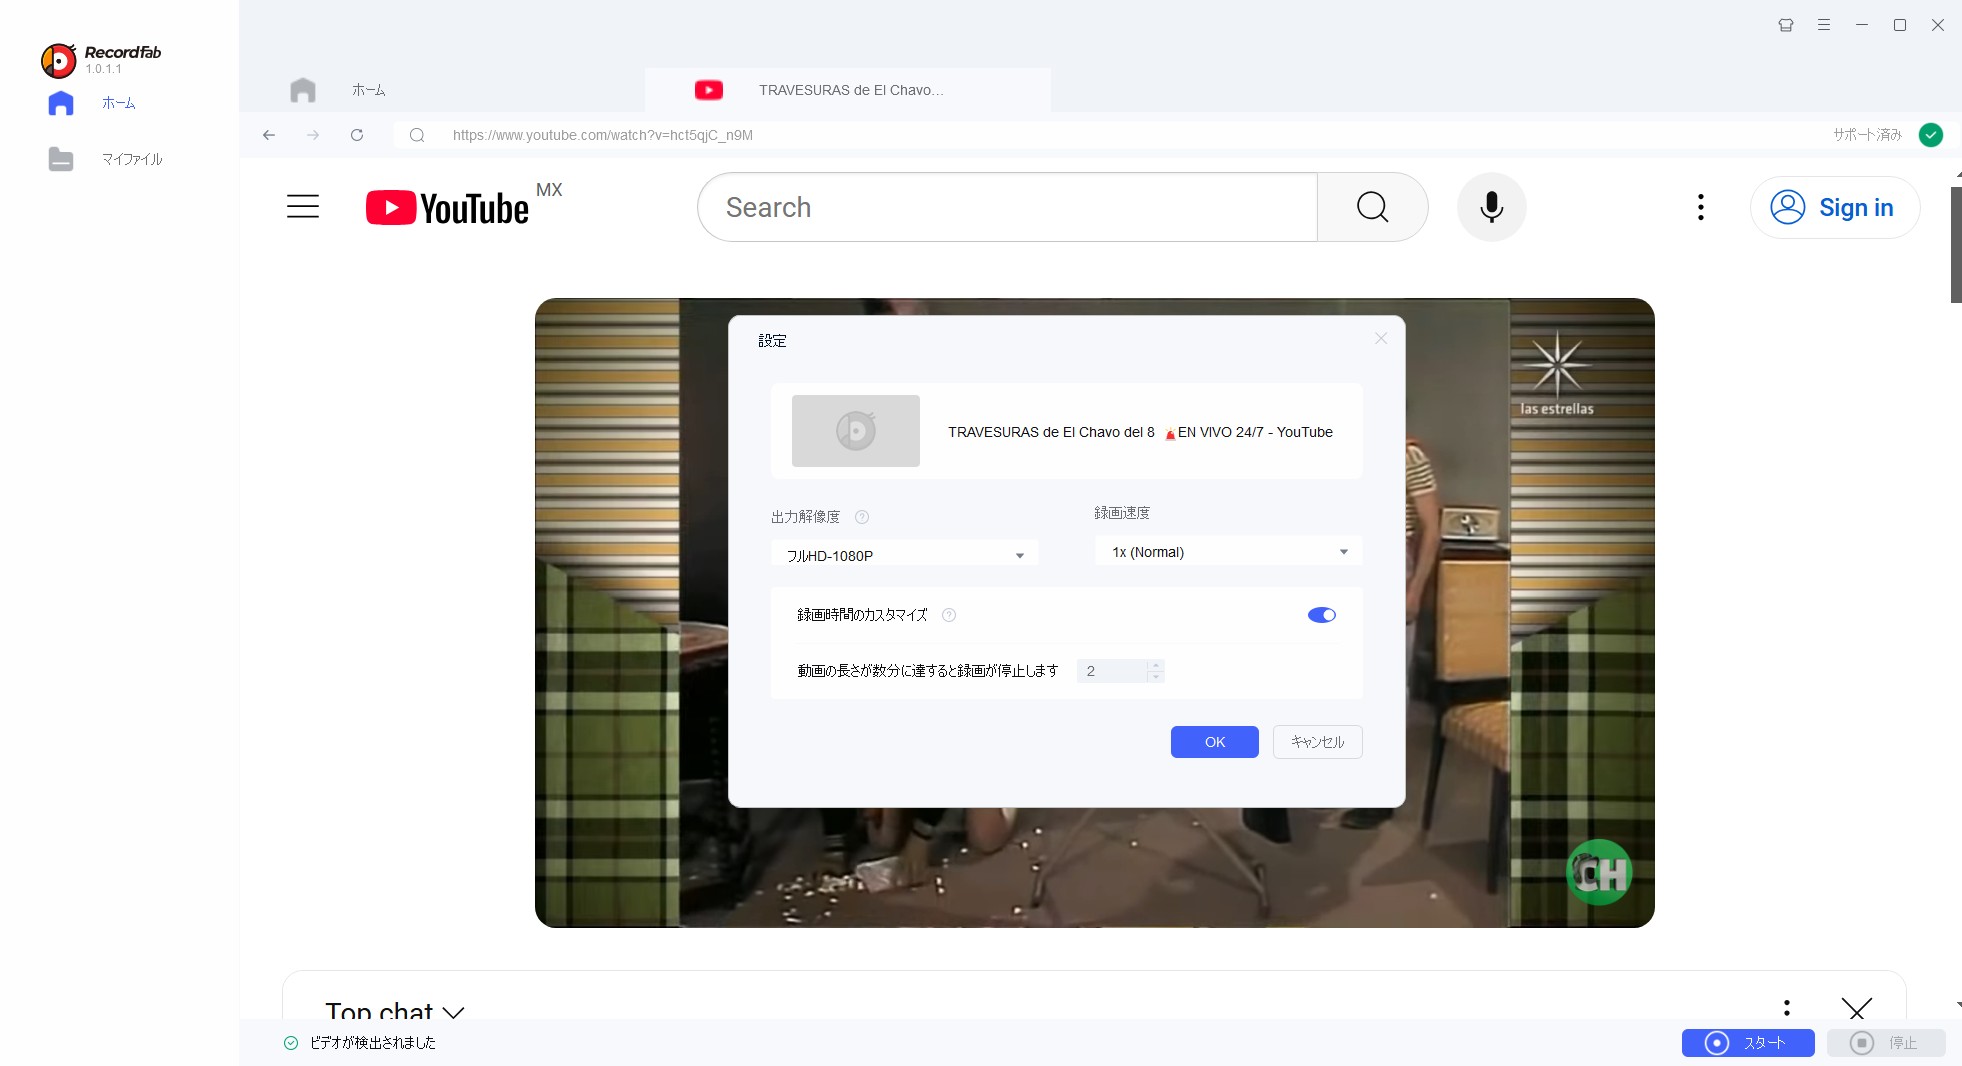
Task: Click the 録画時間のカスタマイズ help icon
Action: 949,615
